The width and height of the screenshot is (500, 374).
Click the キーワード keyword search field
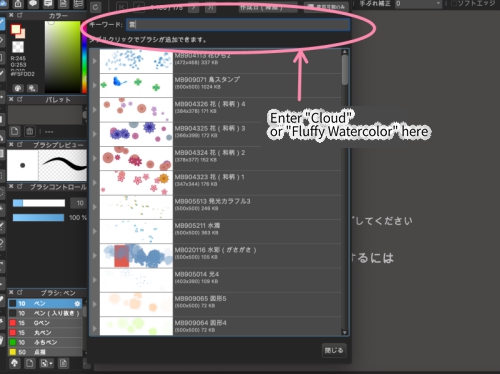click(x=239, y=24)
